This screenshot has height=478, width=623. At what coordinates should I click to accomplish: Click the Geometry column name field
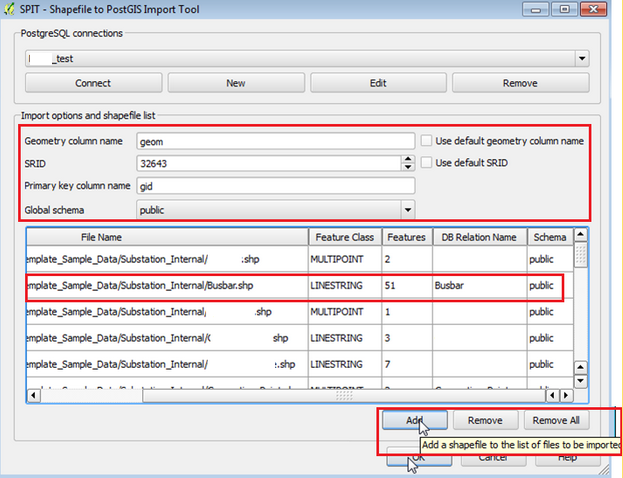[276, 141]
